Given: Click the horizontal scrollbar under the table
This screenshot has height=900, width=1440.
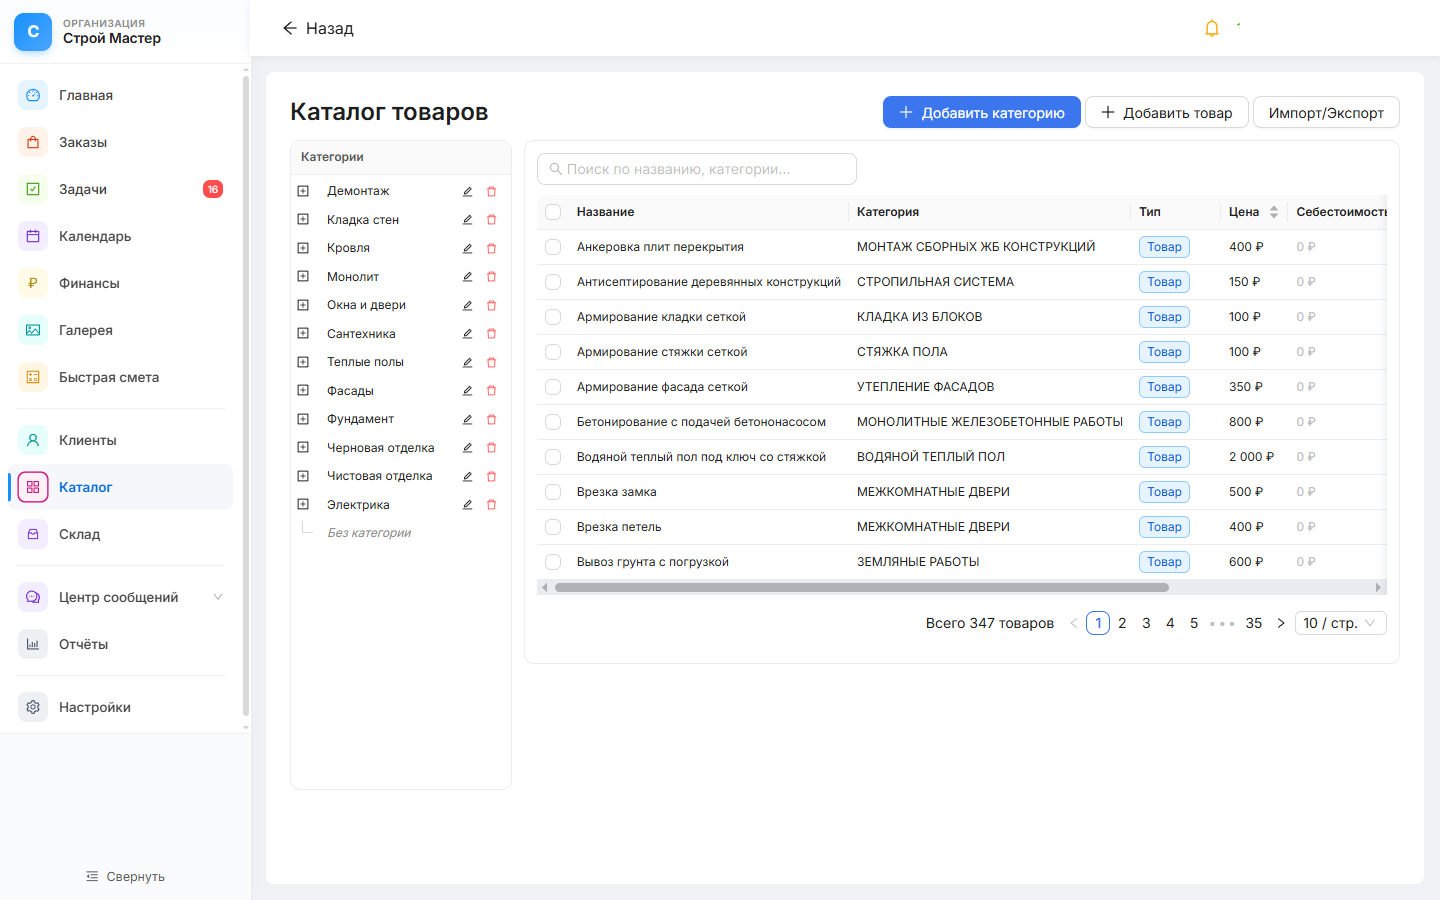Looking at the screenshot, I should click(x=862, y=588).
